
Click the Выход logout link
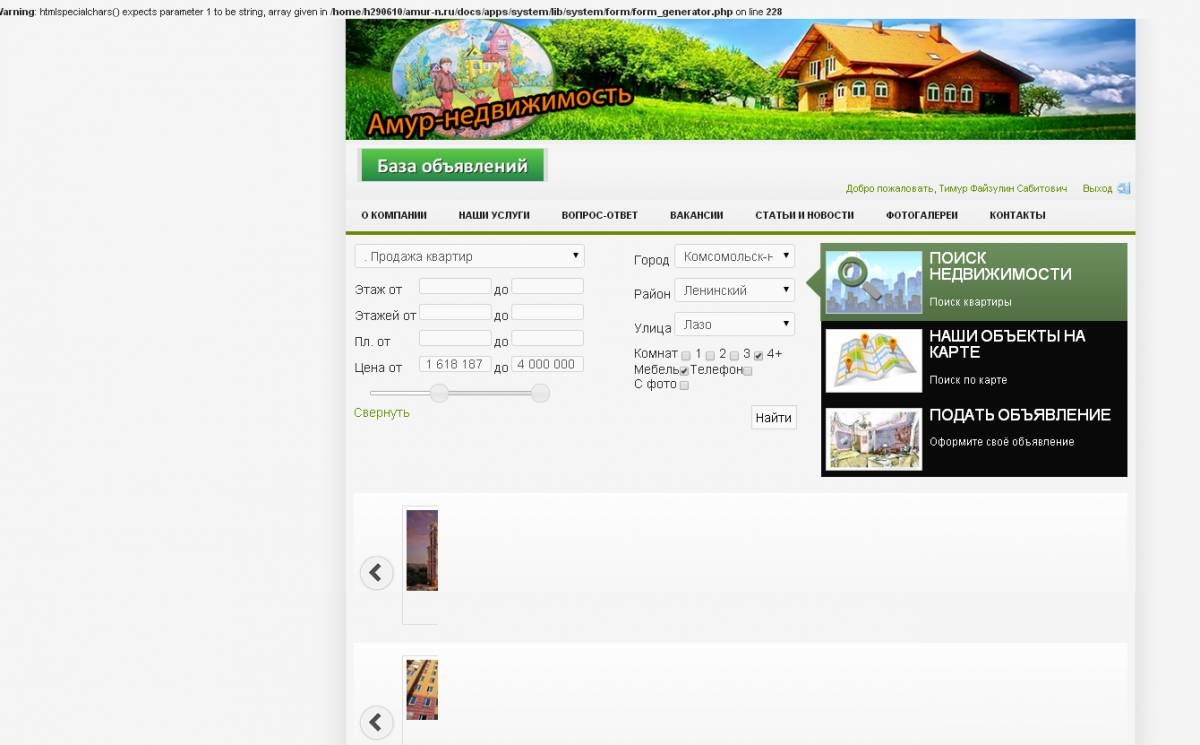1097,188
